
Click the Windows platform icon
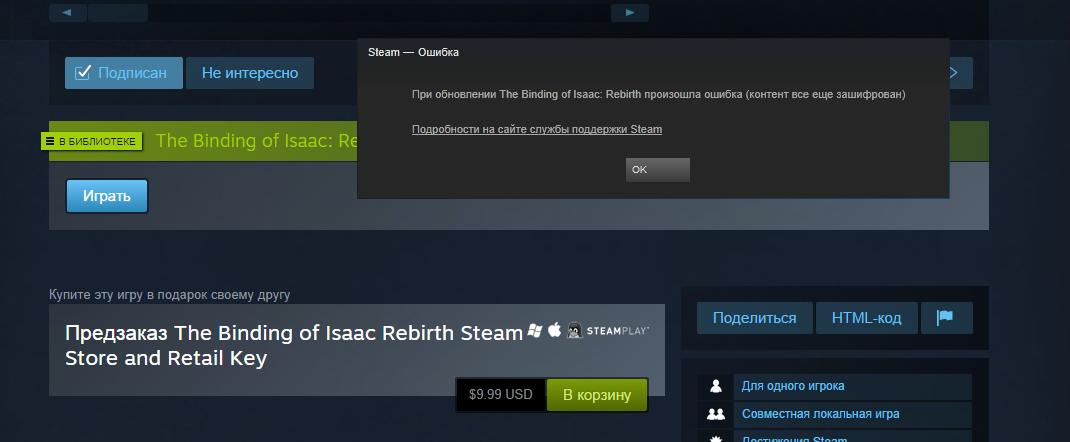click(x=535, y=331)
